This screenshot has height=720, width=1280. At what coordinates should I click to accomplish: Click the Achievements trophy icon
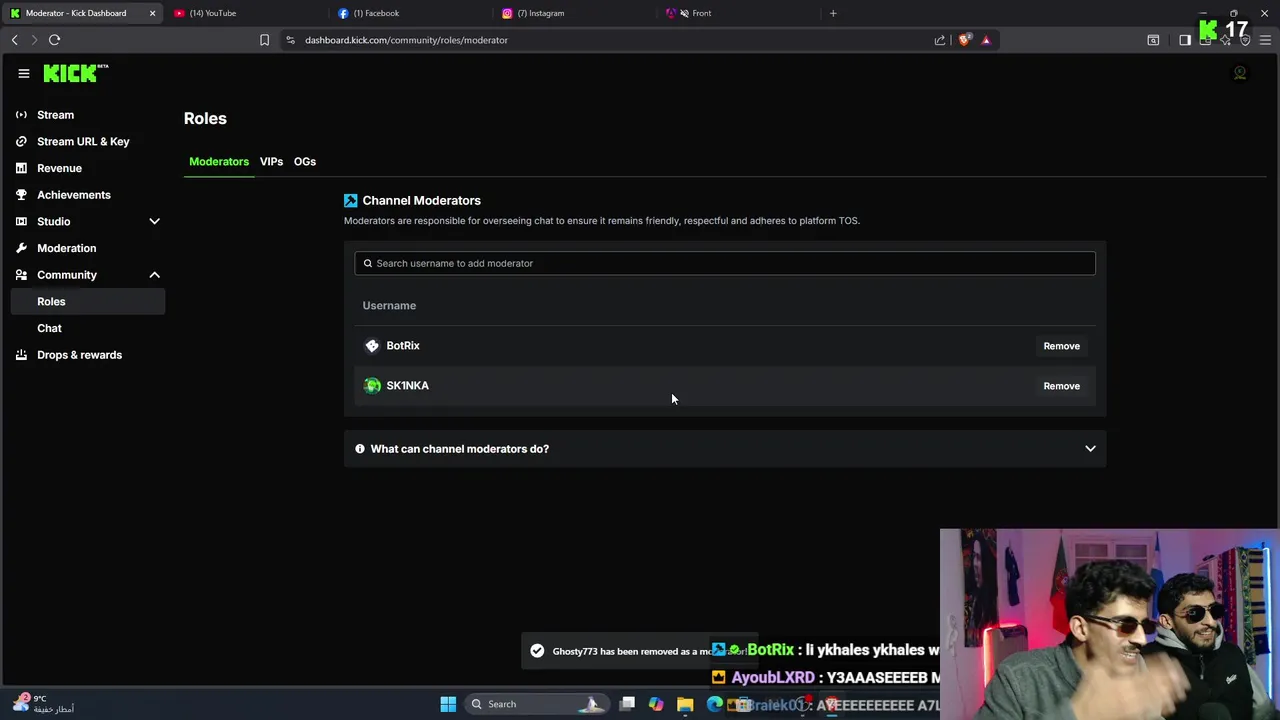pyautogui.click(x=21, y=195)
